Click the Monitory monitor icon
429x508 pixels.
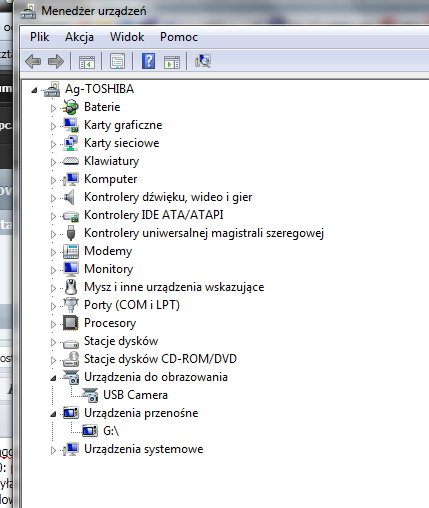[x=71, y=269]
